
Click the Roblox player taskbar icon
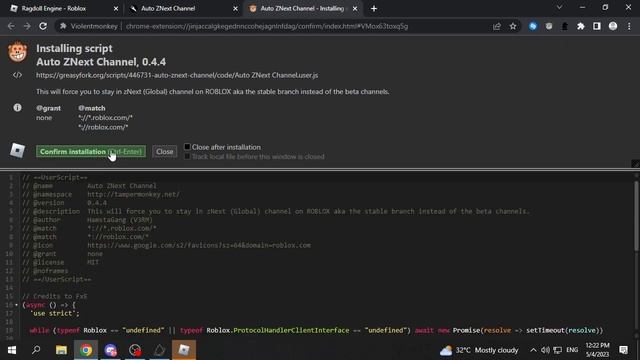[x=184, y=350]
